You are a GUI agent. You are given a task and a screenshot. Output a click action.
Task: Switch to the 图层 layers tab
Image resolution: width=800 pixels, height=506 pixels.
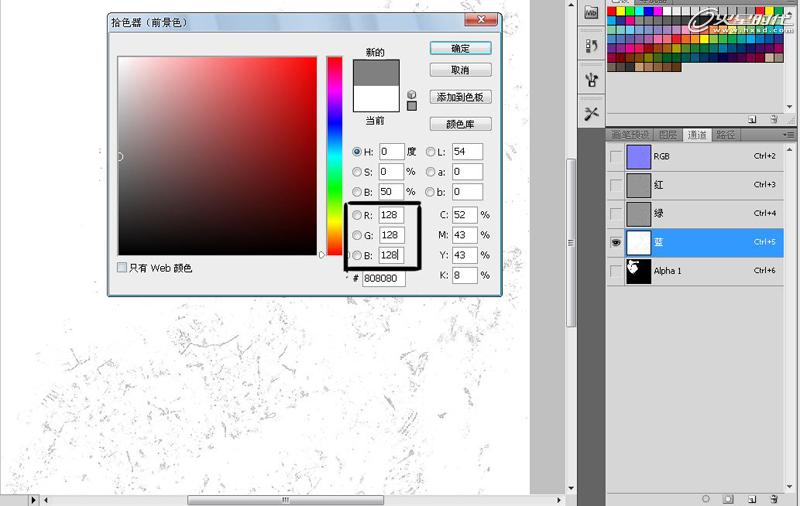coord(667,135)
